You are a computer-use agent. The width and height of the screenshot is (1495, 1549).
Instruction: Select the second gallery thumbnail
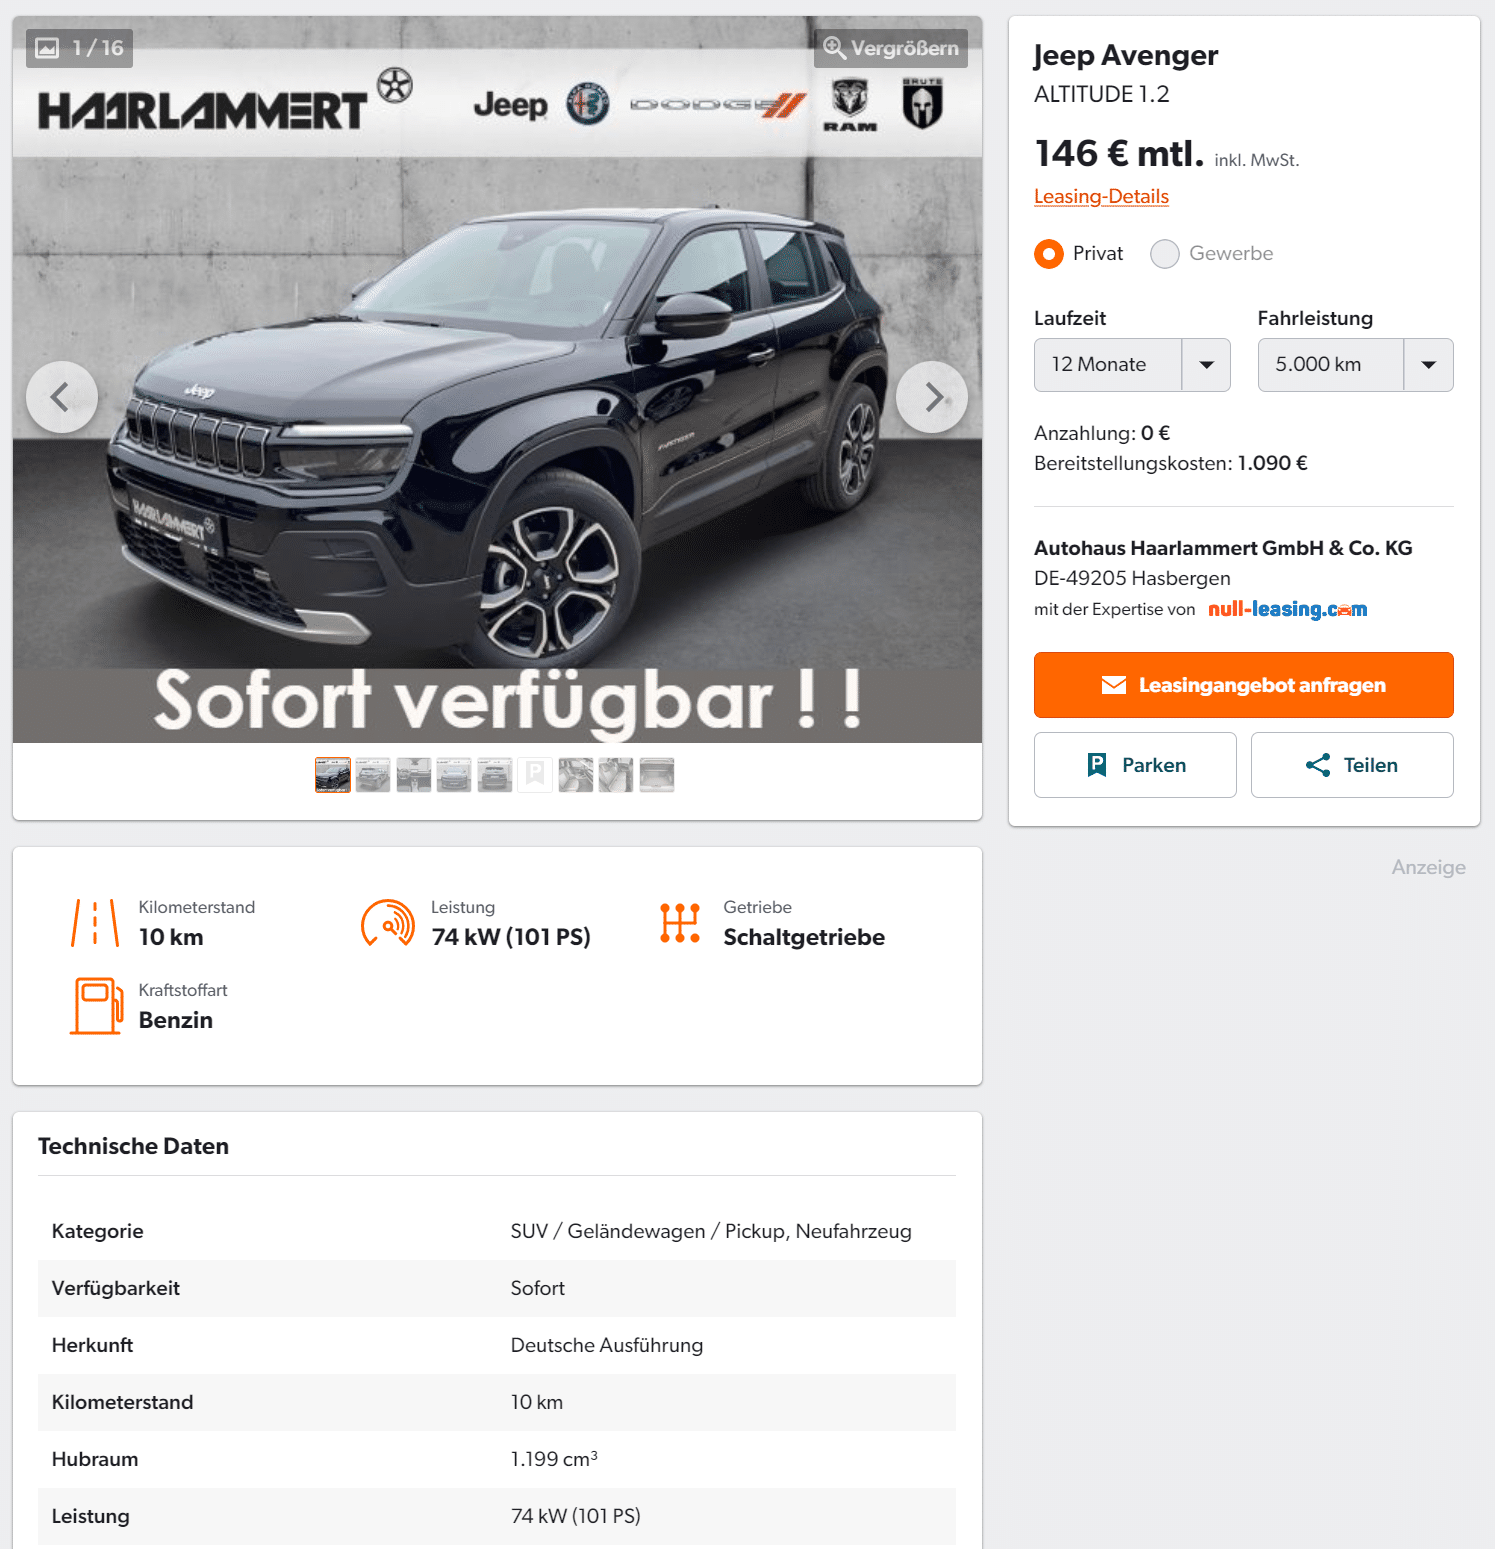pyautogui.click(x=373, y=775)
